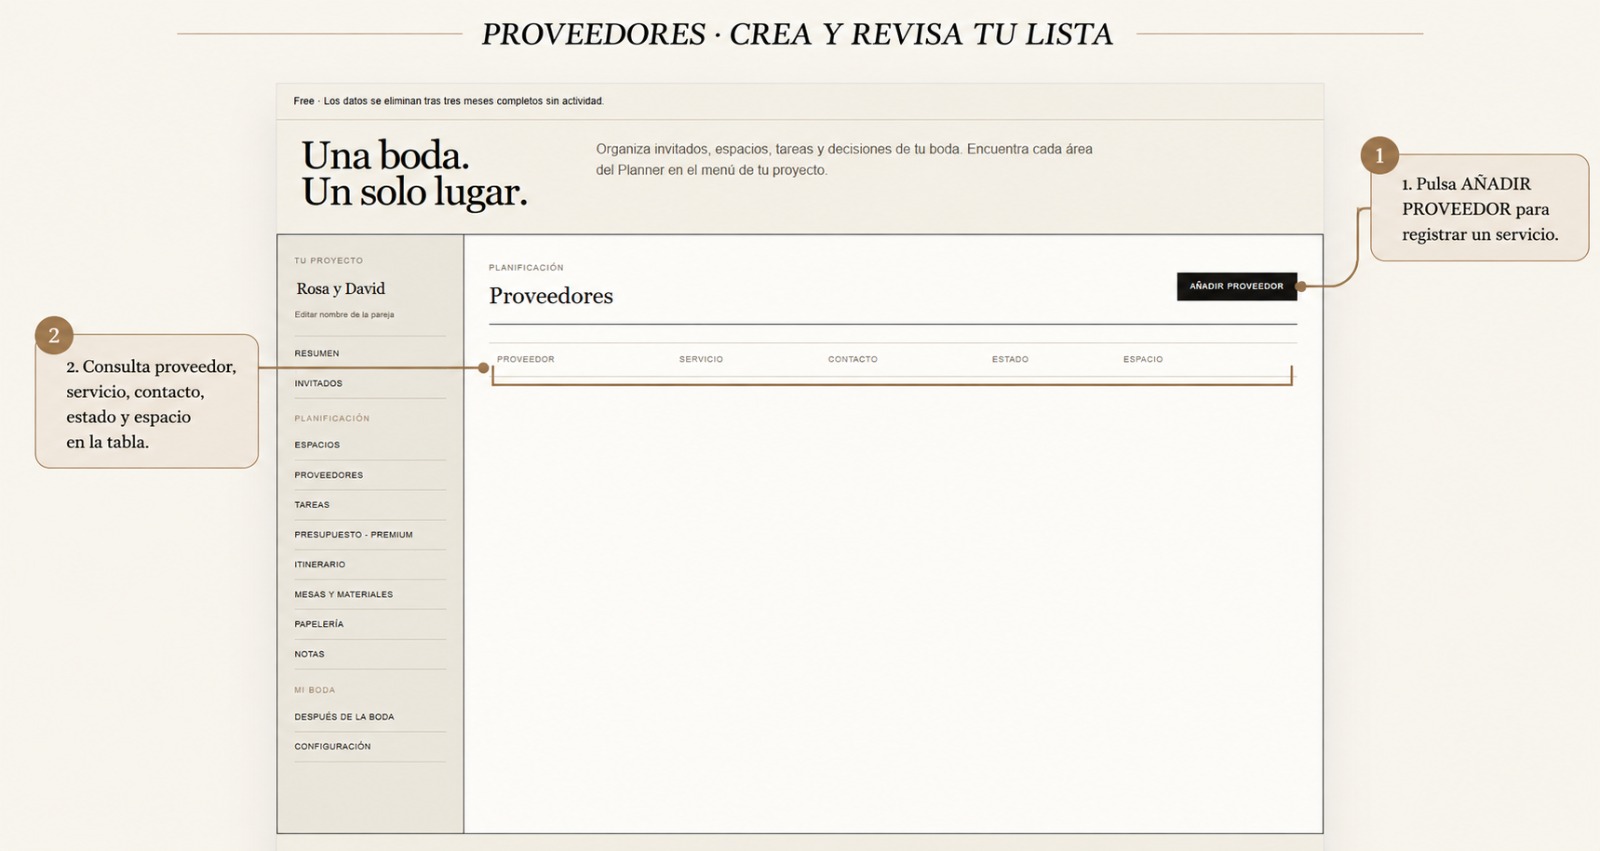
Task: Select Papelería in the sidebar
Action: pos(319,624)
